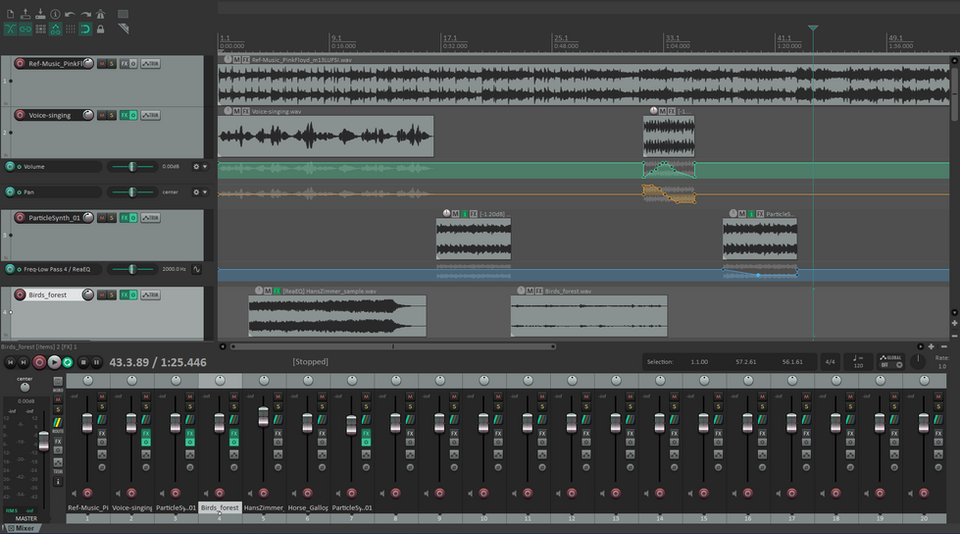This screenshot has width=960, height=534.
Task: Click the 4/4 time signature field
Action: 830,362
